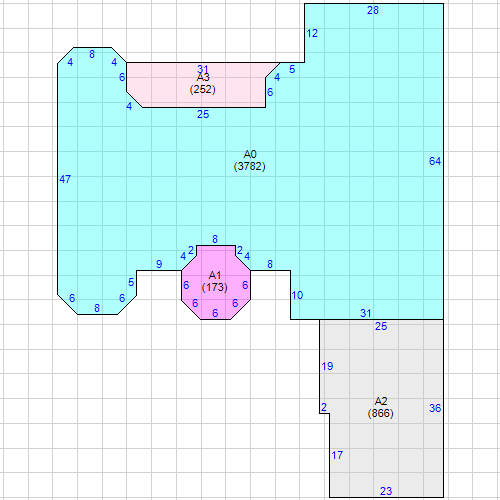Click the A0 area value (3782)
Screen dimensions: 500x500
click(250, 166)
